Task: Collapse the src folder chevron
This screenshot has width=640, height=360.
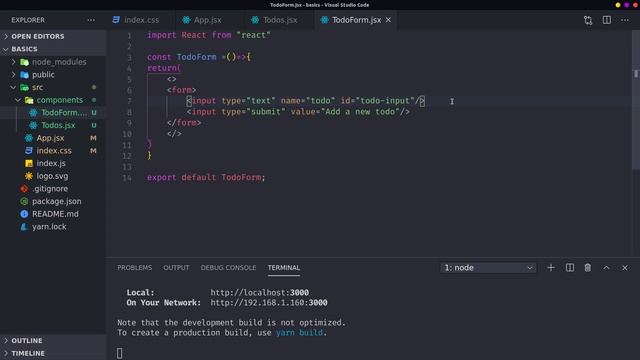Action: coord(13,87)
